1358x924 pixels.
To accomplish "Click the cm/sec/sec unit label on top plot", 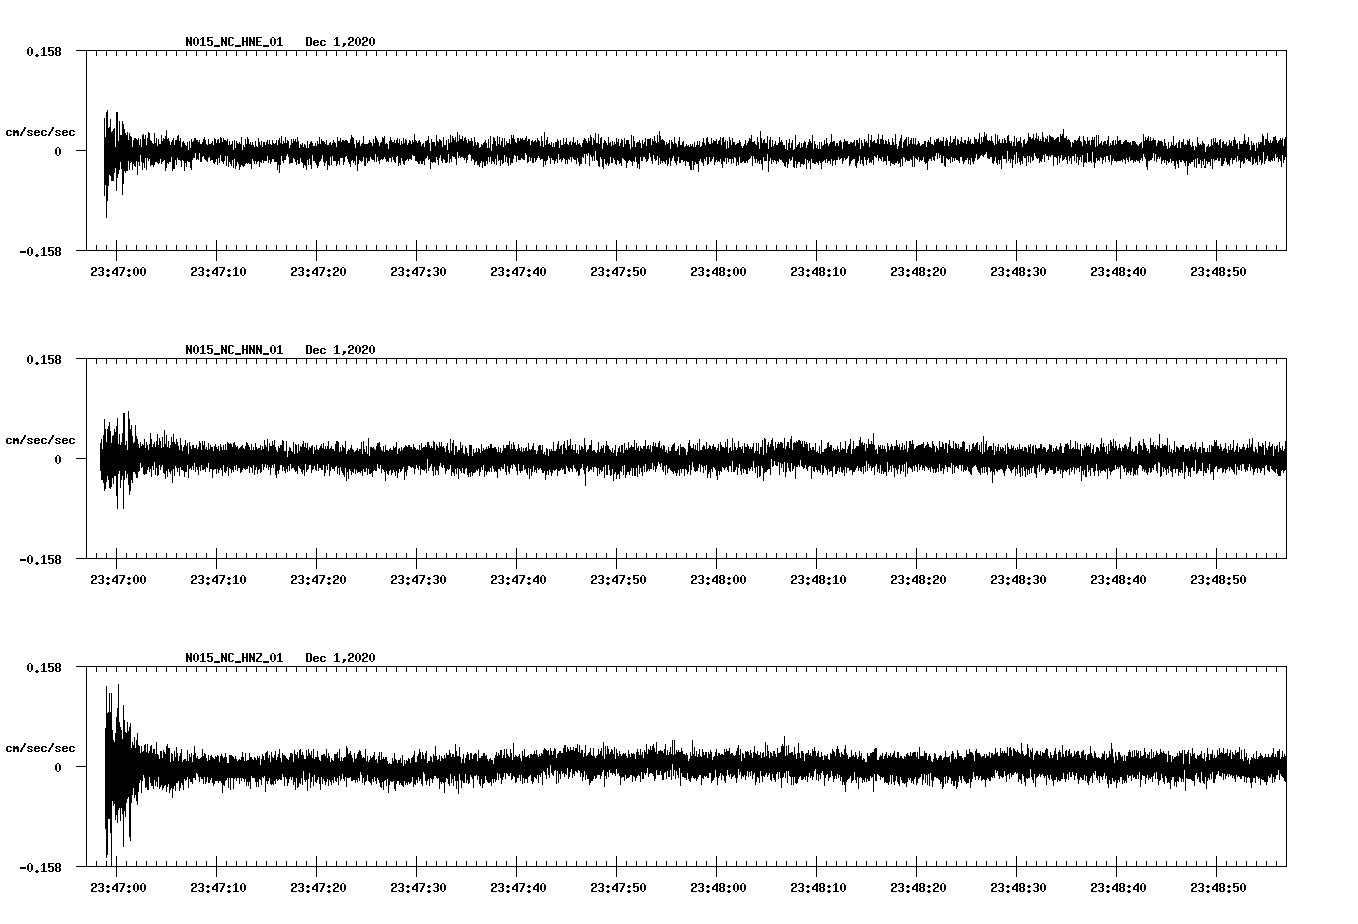I will click(41, 131).
